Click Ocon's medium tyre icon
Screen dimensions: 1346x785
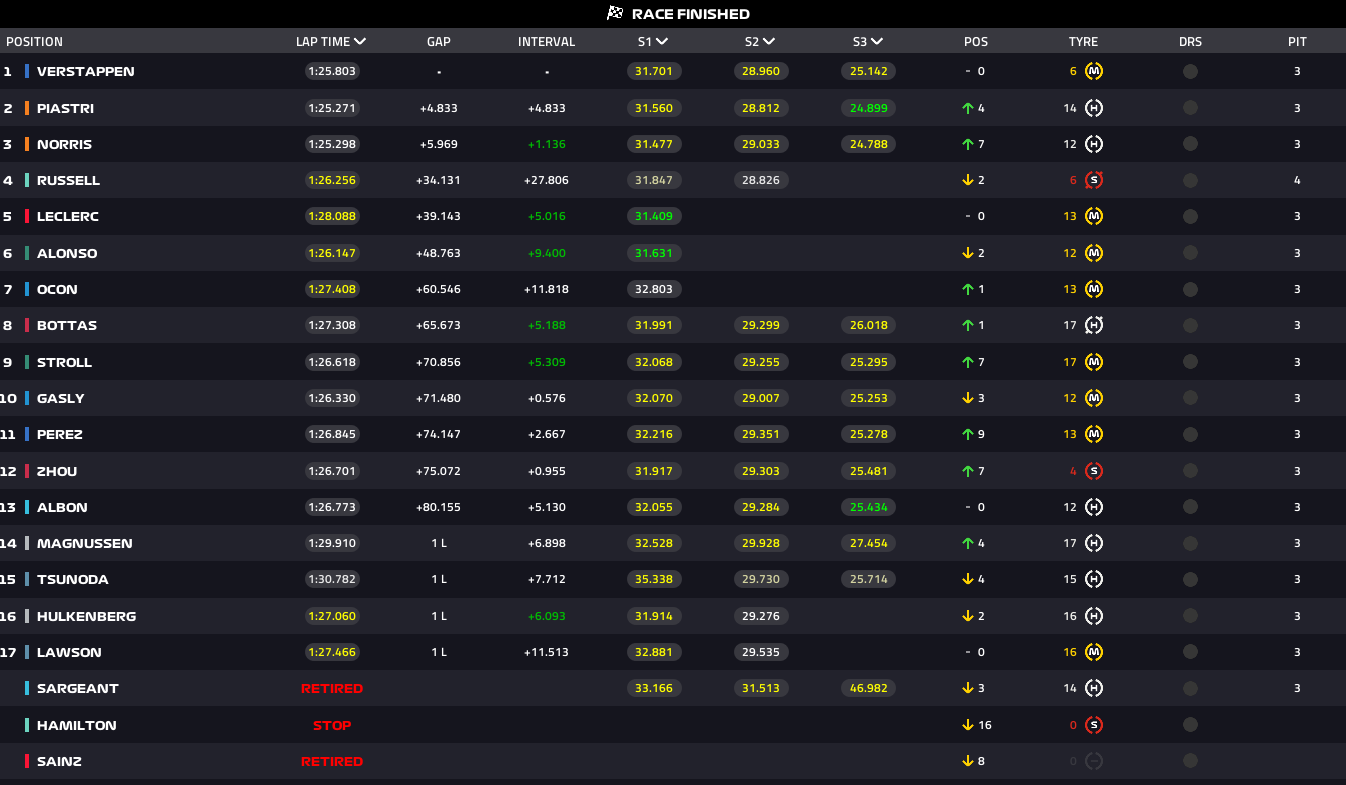tap(1094, 289)
